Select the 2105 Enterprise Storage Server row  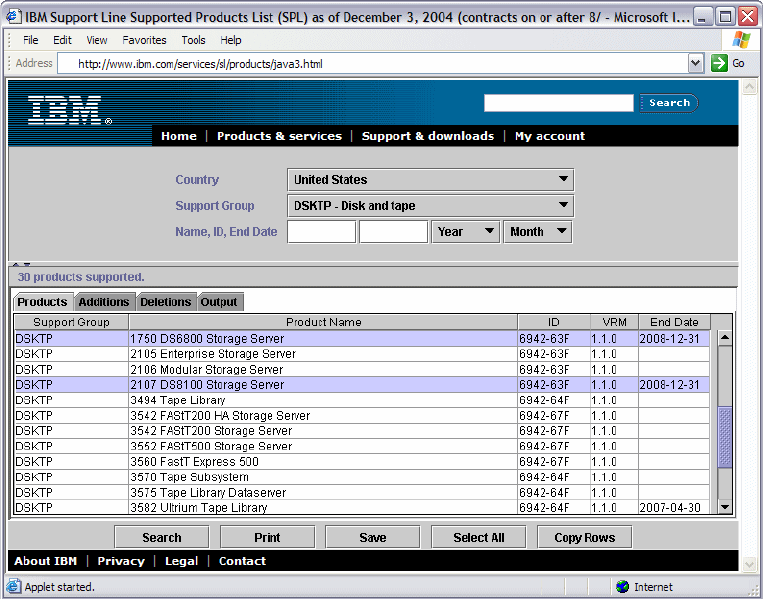tap(362, 354)
